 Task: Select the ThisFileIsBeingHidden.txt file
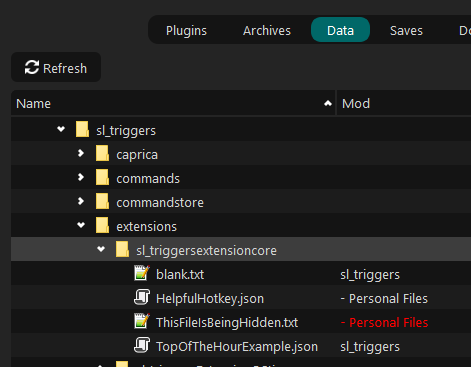point(241,321)
